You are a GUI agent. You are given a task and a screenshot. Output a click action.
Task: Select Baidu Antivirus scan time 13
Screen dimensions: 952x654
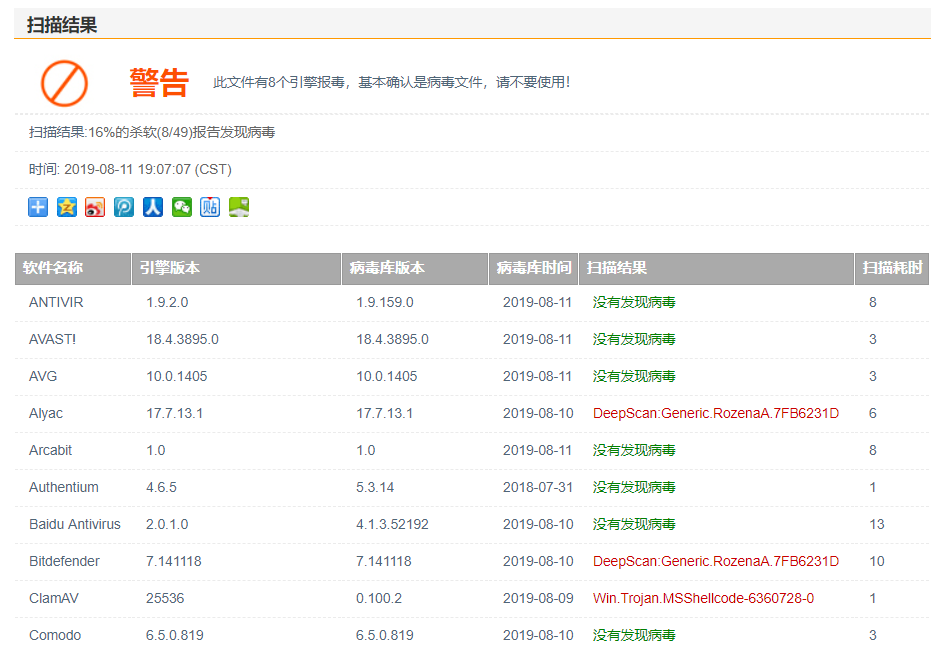click(x=877, y=525)
